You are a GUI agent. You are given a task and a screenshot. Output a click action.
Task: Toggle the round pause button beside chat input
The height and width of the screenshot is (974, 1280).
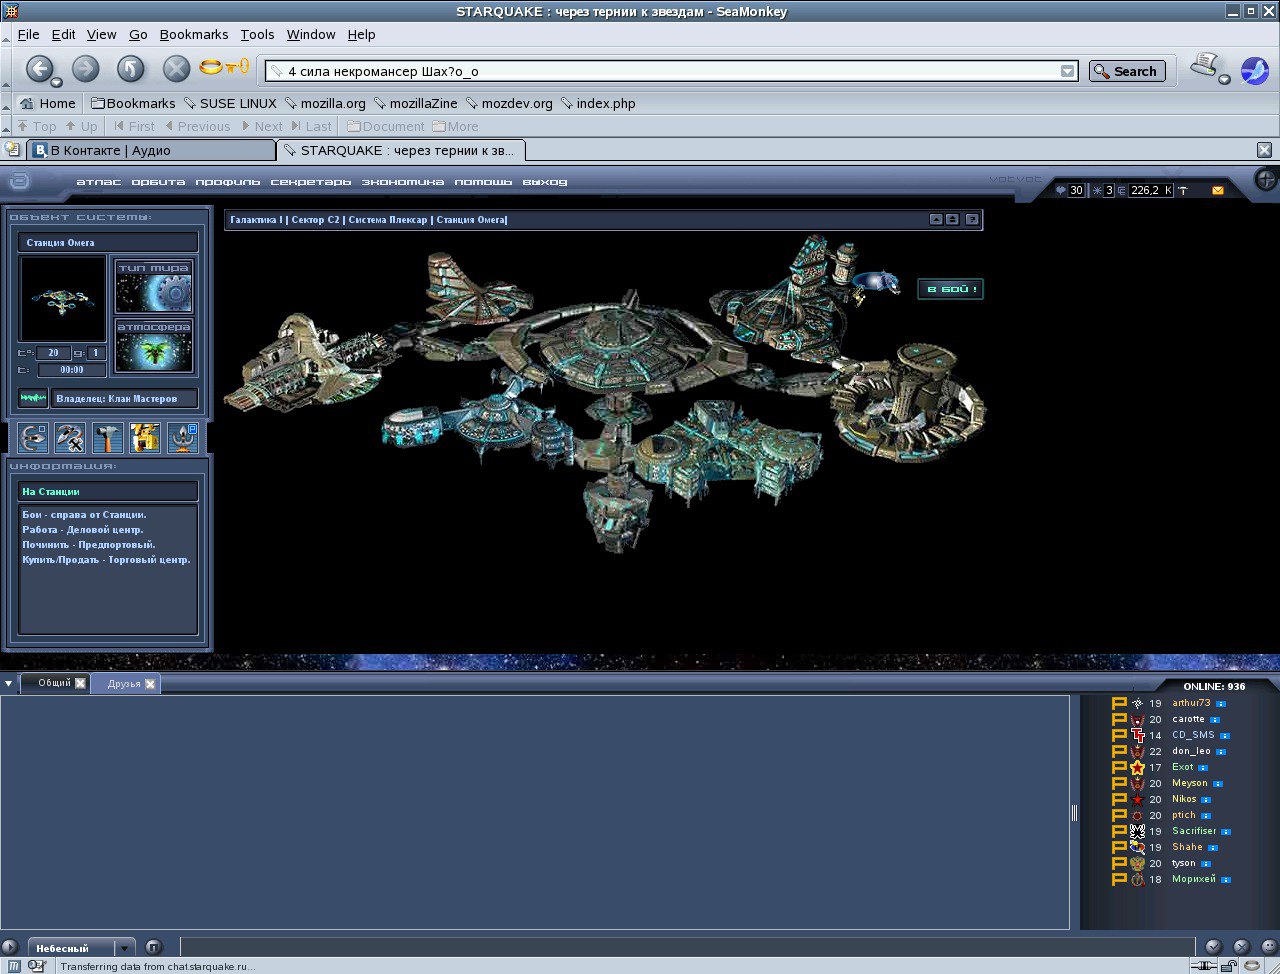tap(153, 947)
